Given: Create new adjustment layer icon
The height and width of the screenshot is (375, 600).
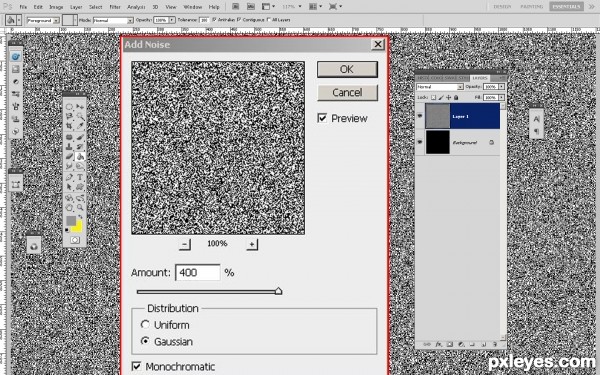Looking at the screenshot, I should 461,344.
